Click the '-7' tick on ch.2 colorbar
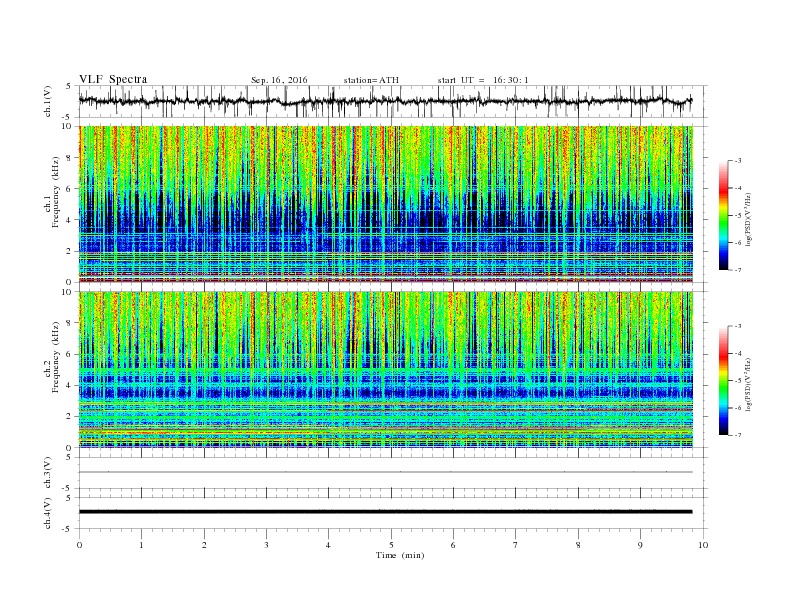 pyautogui.click(x=737, y=435)
